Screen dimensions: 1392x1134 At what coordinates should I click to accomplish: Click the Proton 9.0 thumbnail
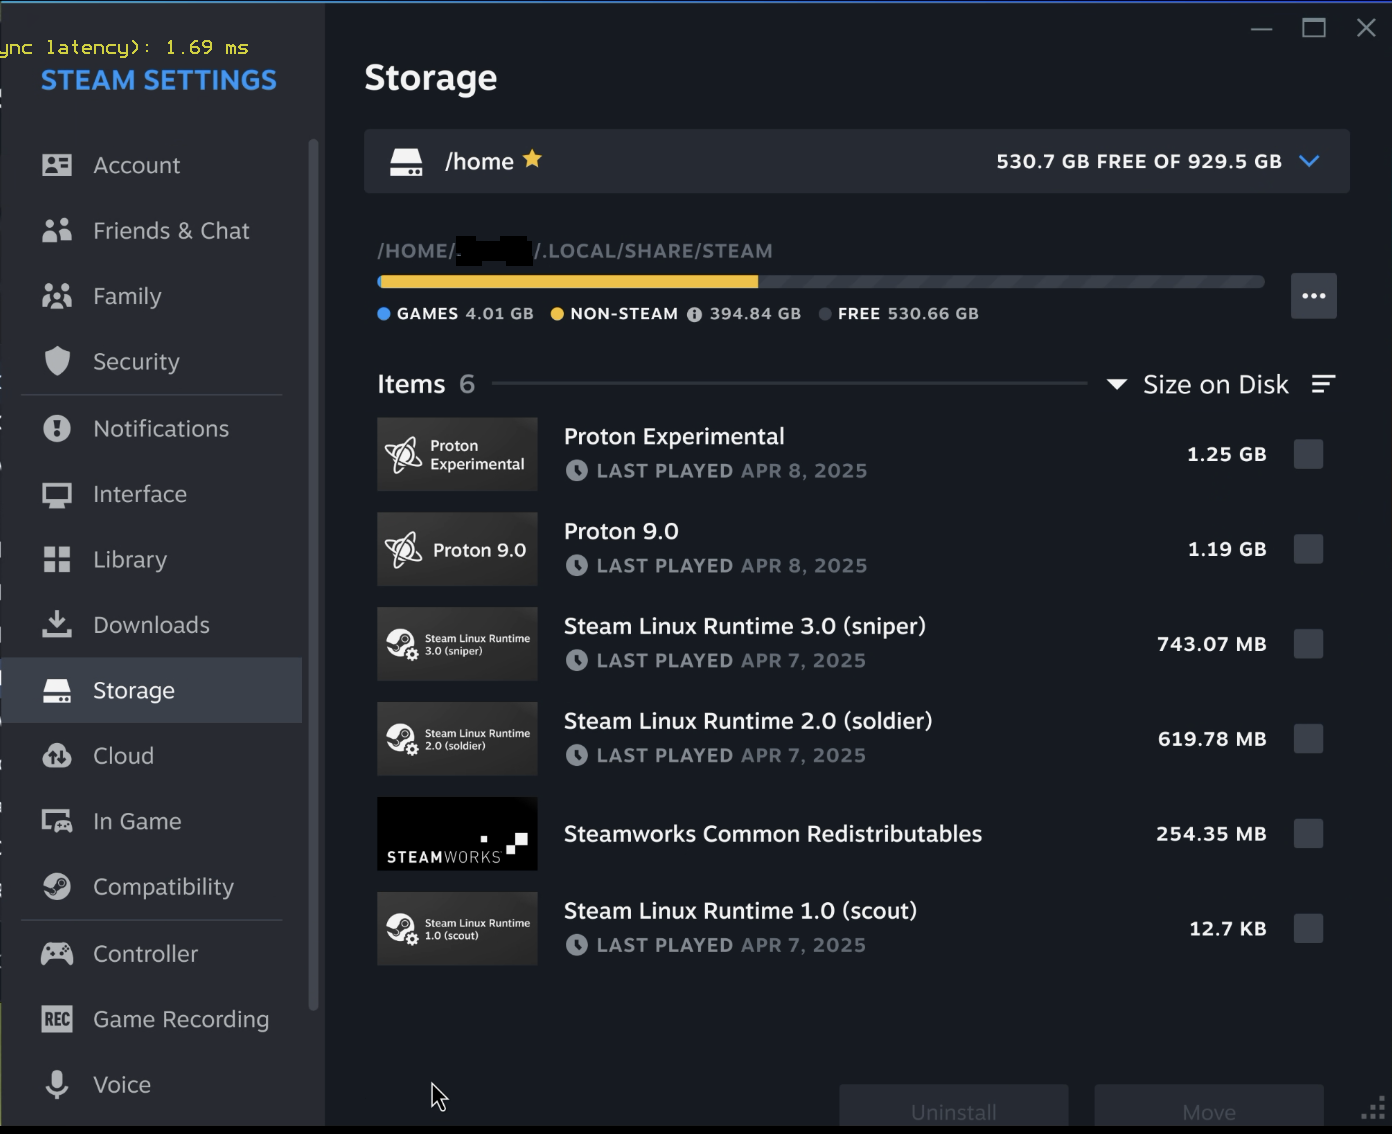coord(457,549)
